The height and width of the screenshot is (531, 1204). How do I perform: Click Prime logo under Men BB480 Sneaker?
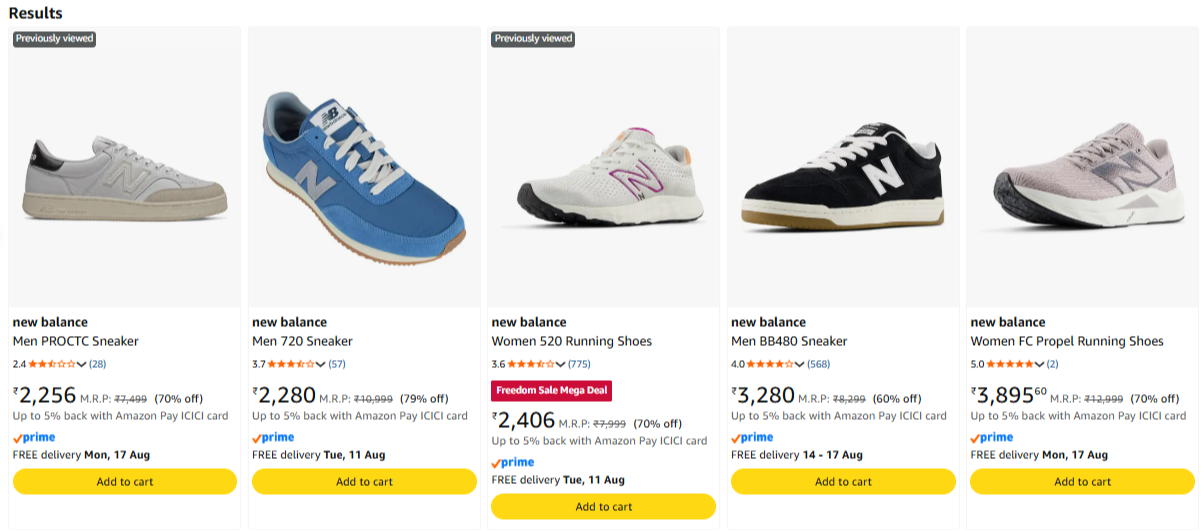tap(752, 437)
